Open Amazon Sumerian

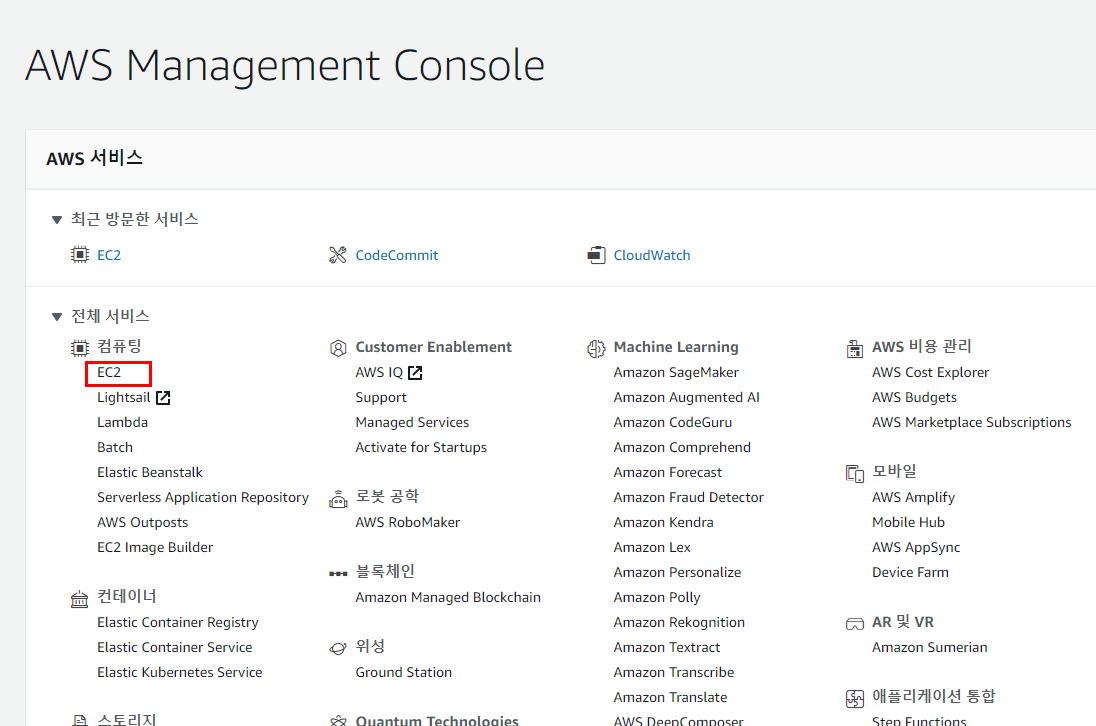point(930,647)
